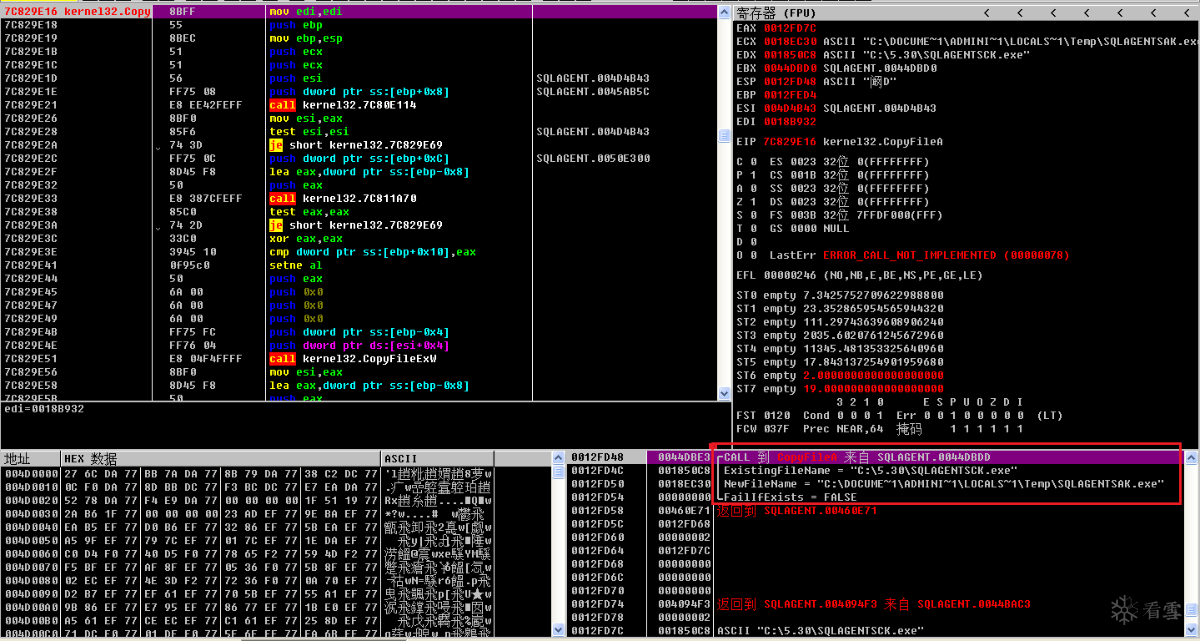Click comment SQLAGENT.0050E300 in disassembly
The width and height of the screenshot is (1200, 641).
point(593,158)
